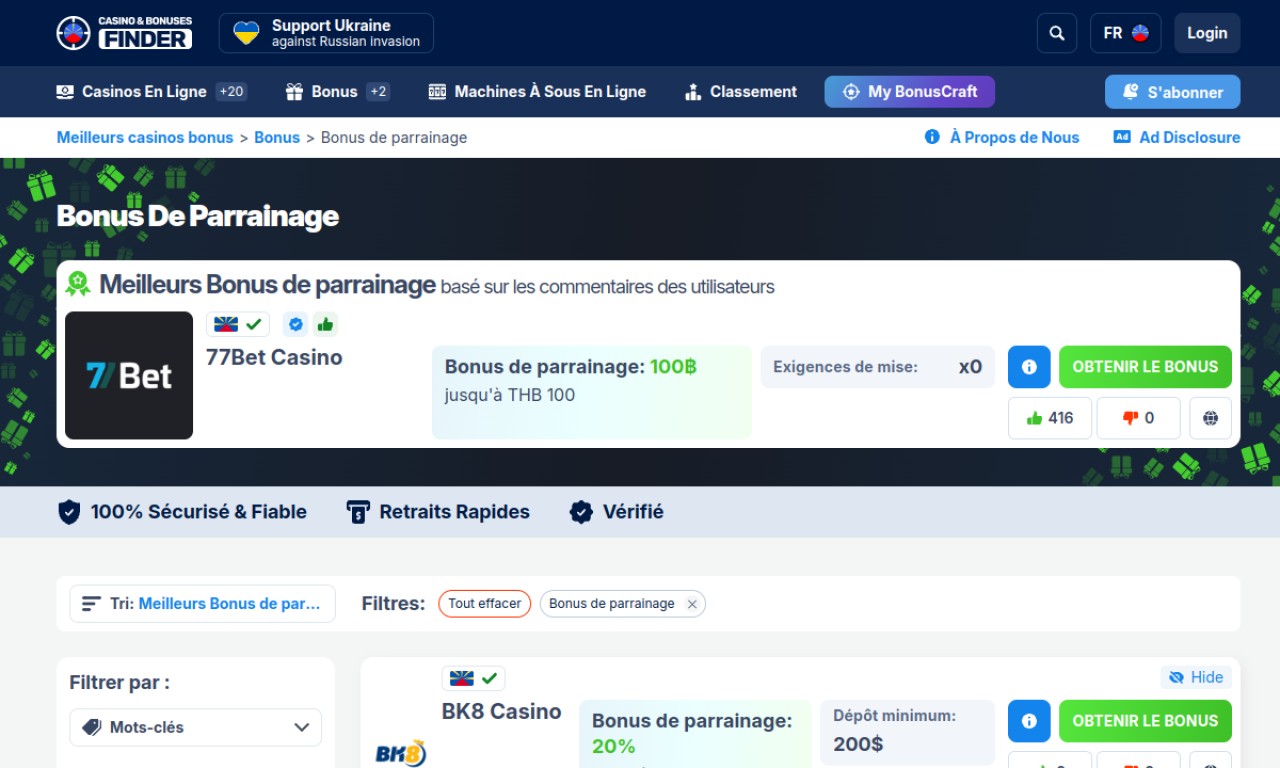
Task: Click the 77Bet Casino title
Action: (274, 358)
